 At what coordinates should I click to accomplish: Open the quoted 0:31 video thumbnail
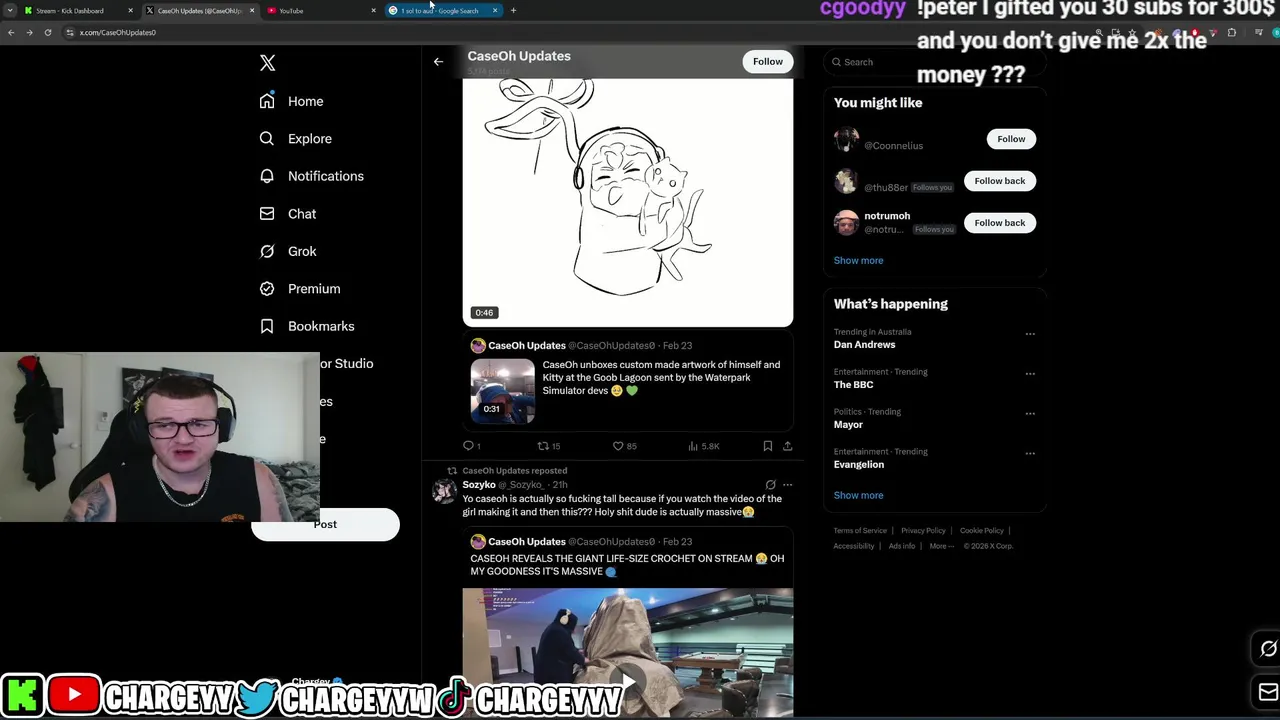click(x=503, y=391)
